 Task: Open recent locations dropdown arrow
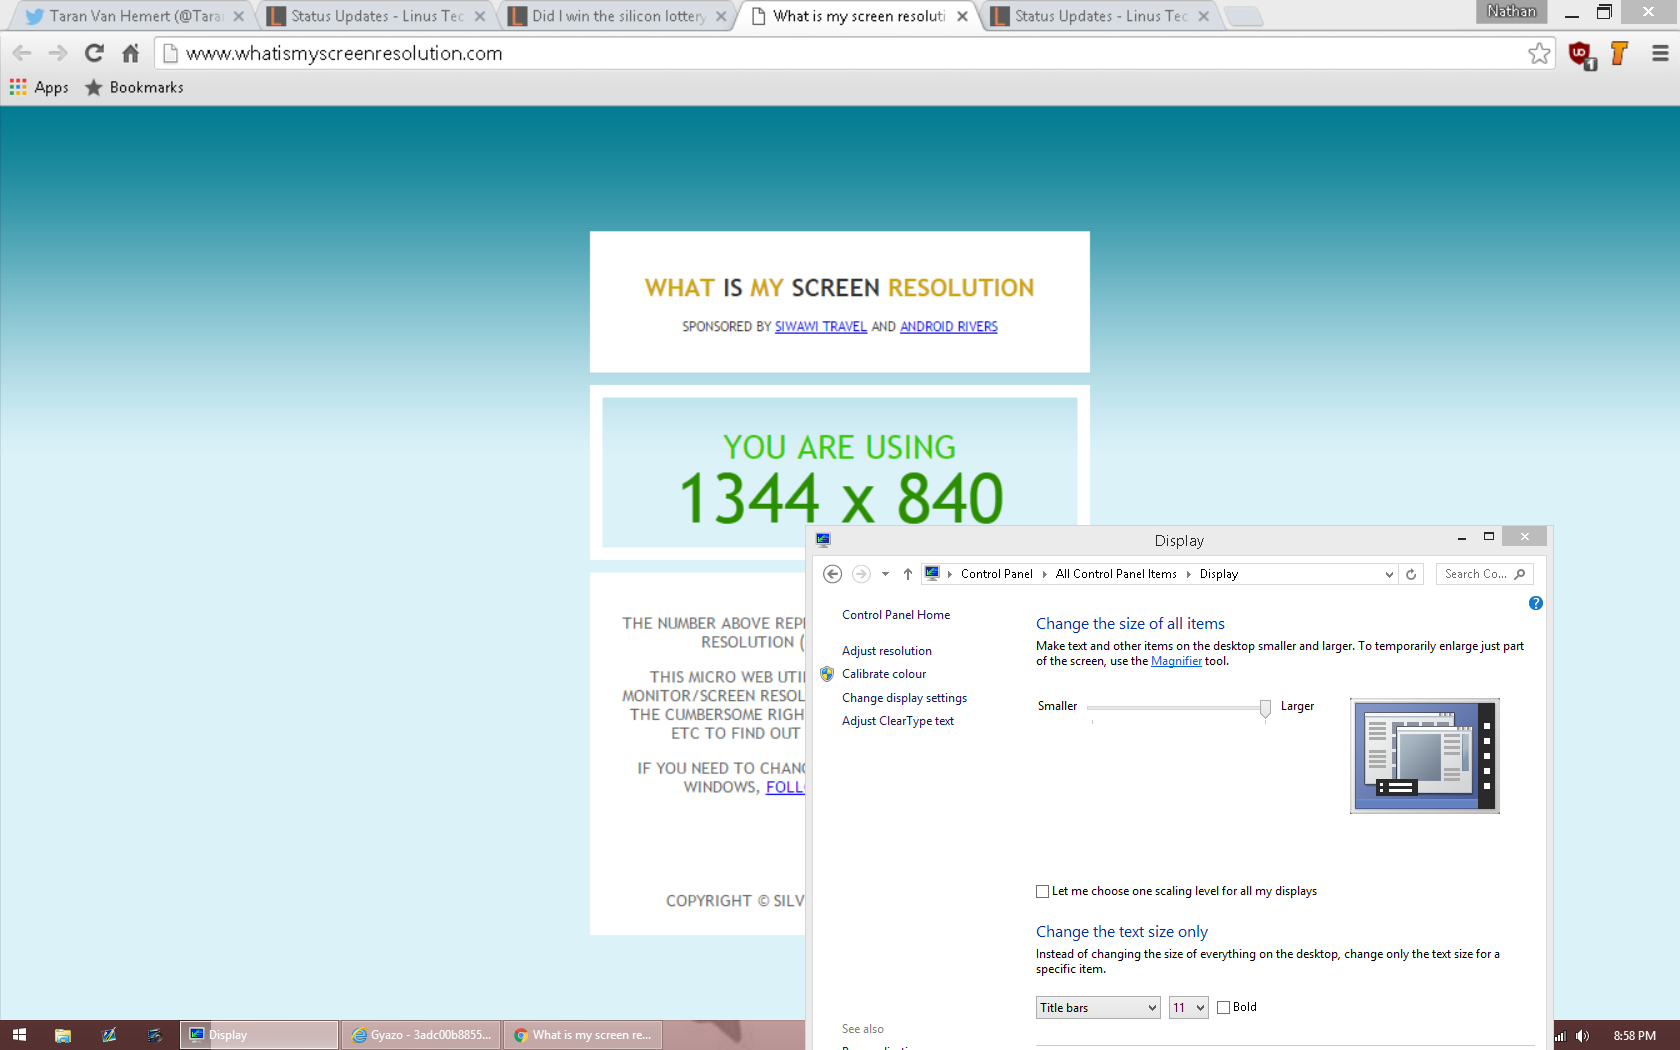pyautogui.click(x=885, y=574)
